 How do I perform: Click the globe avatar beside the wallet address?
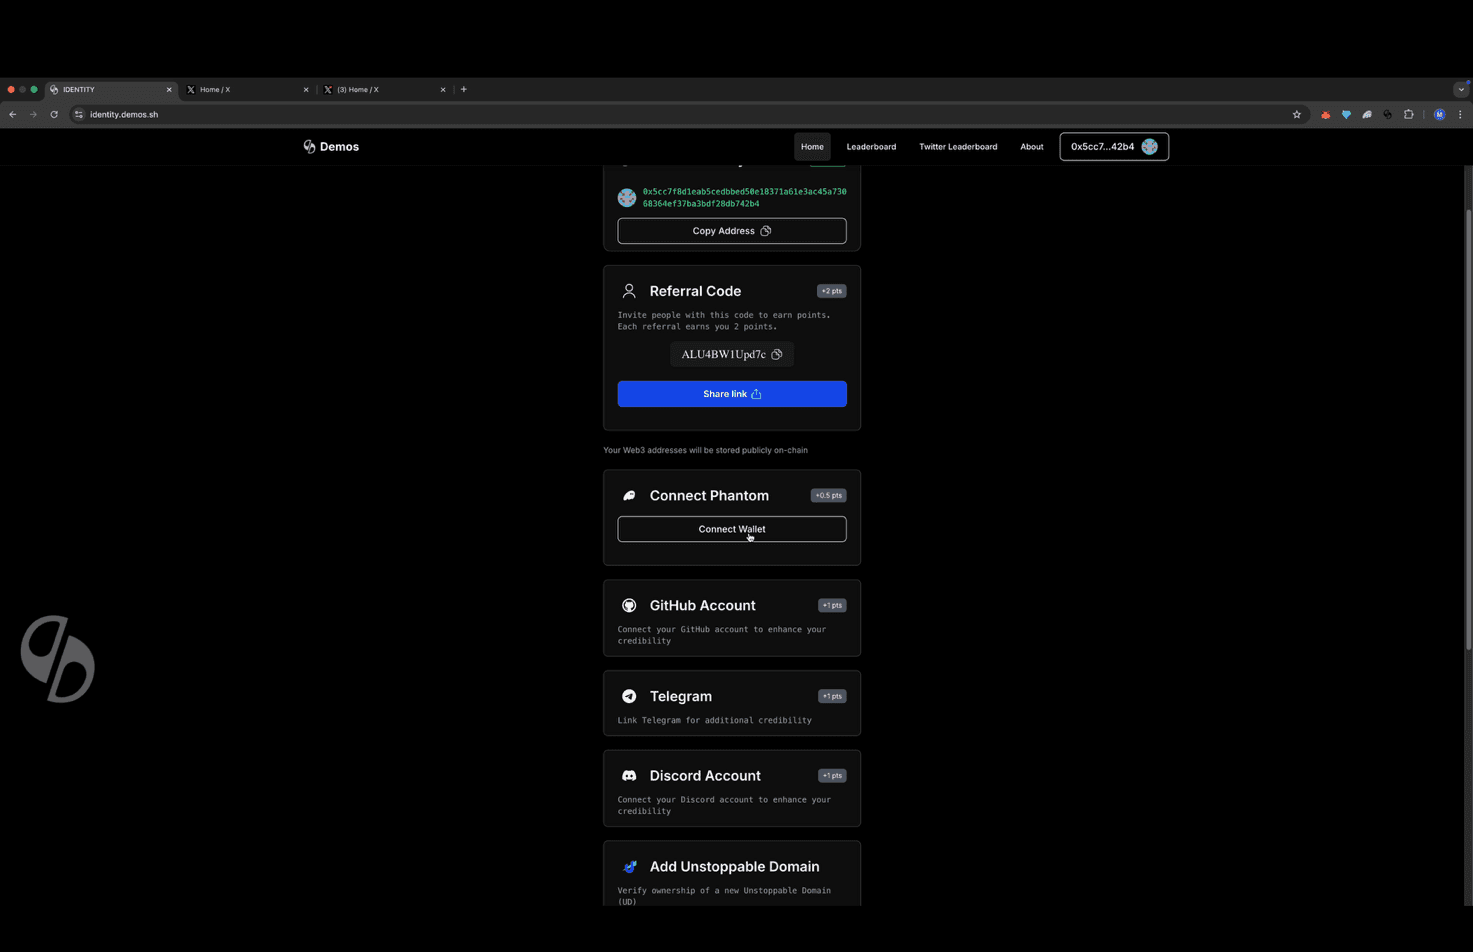[x=627, y=197]
